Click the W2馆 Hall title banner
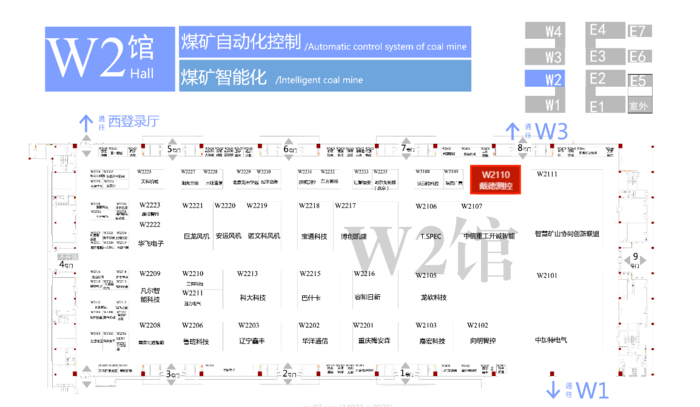The width and height of the screenshot is (700, 407). tap(110, 59)
